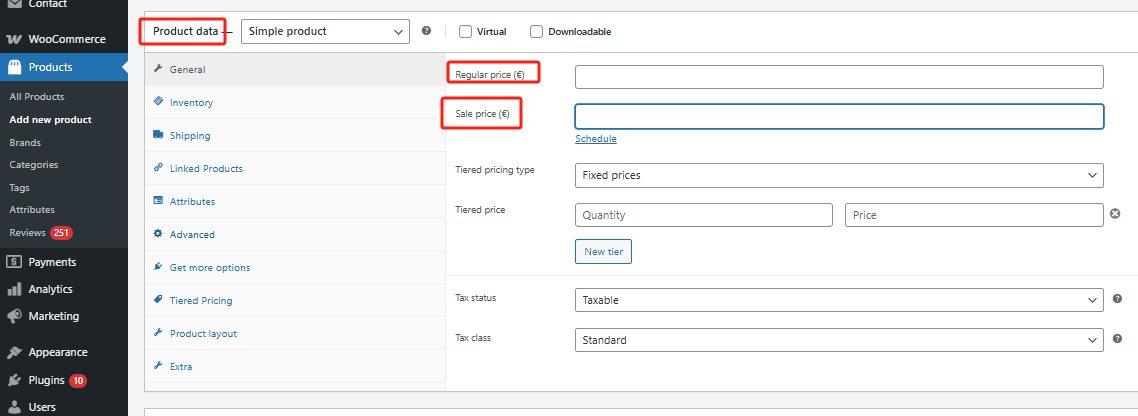Click the tiered Price input field
Screen dimensions: 1138x416
[x=974, y=216]
